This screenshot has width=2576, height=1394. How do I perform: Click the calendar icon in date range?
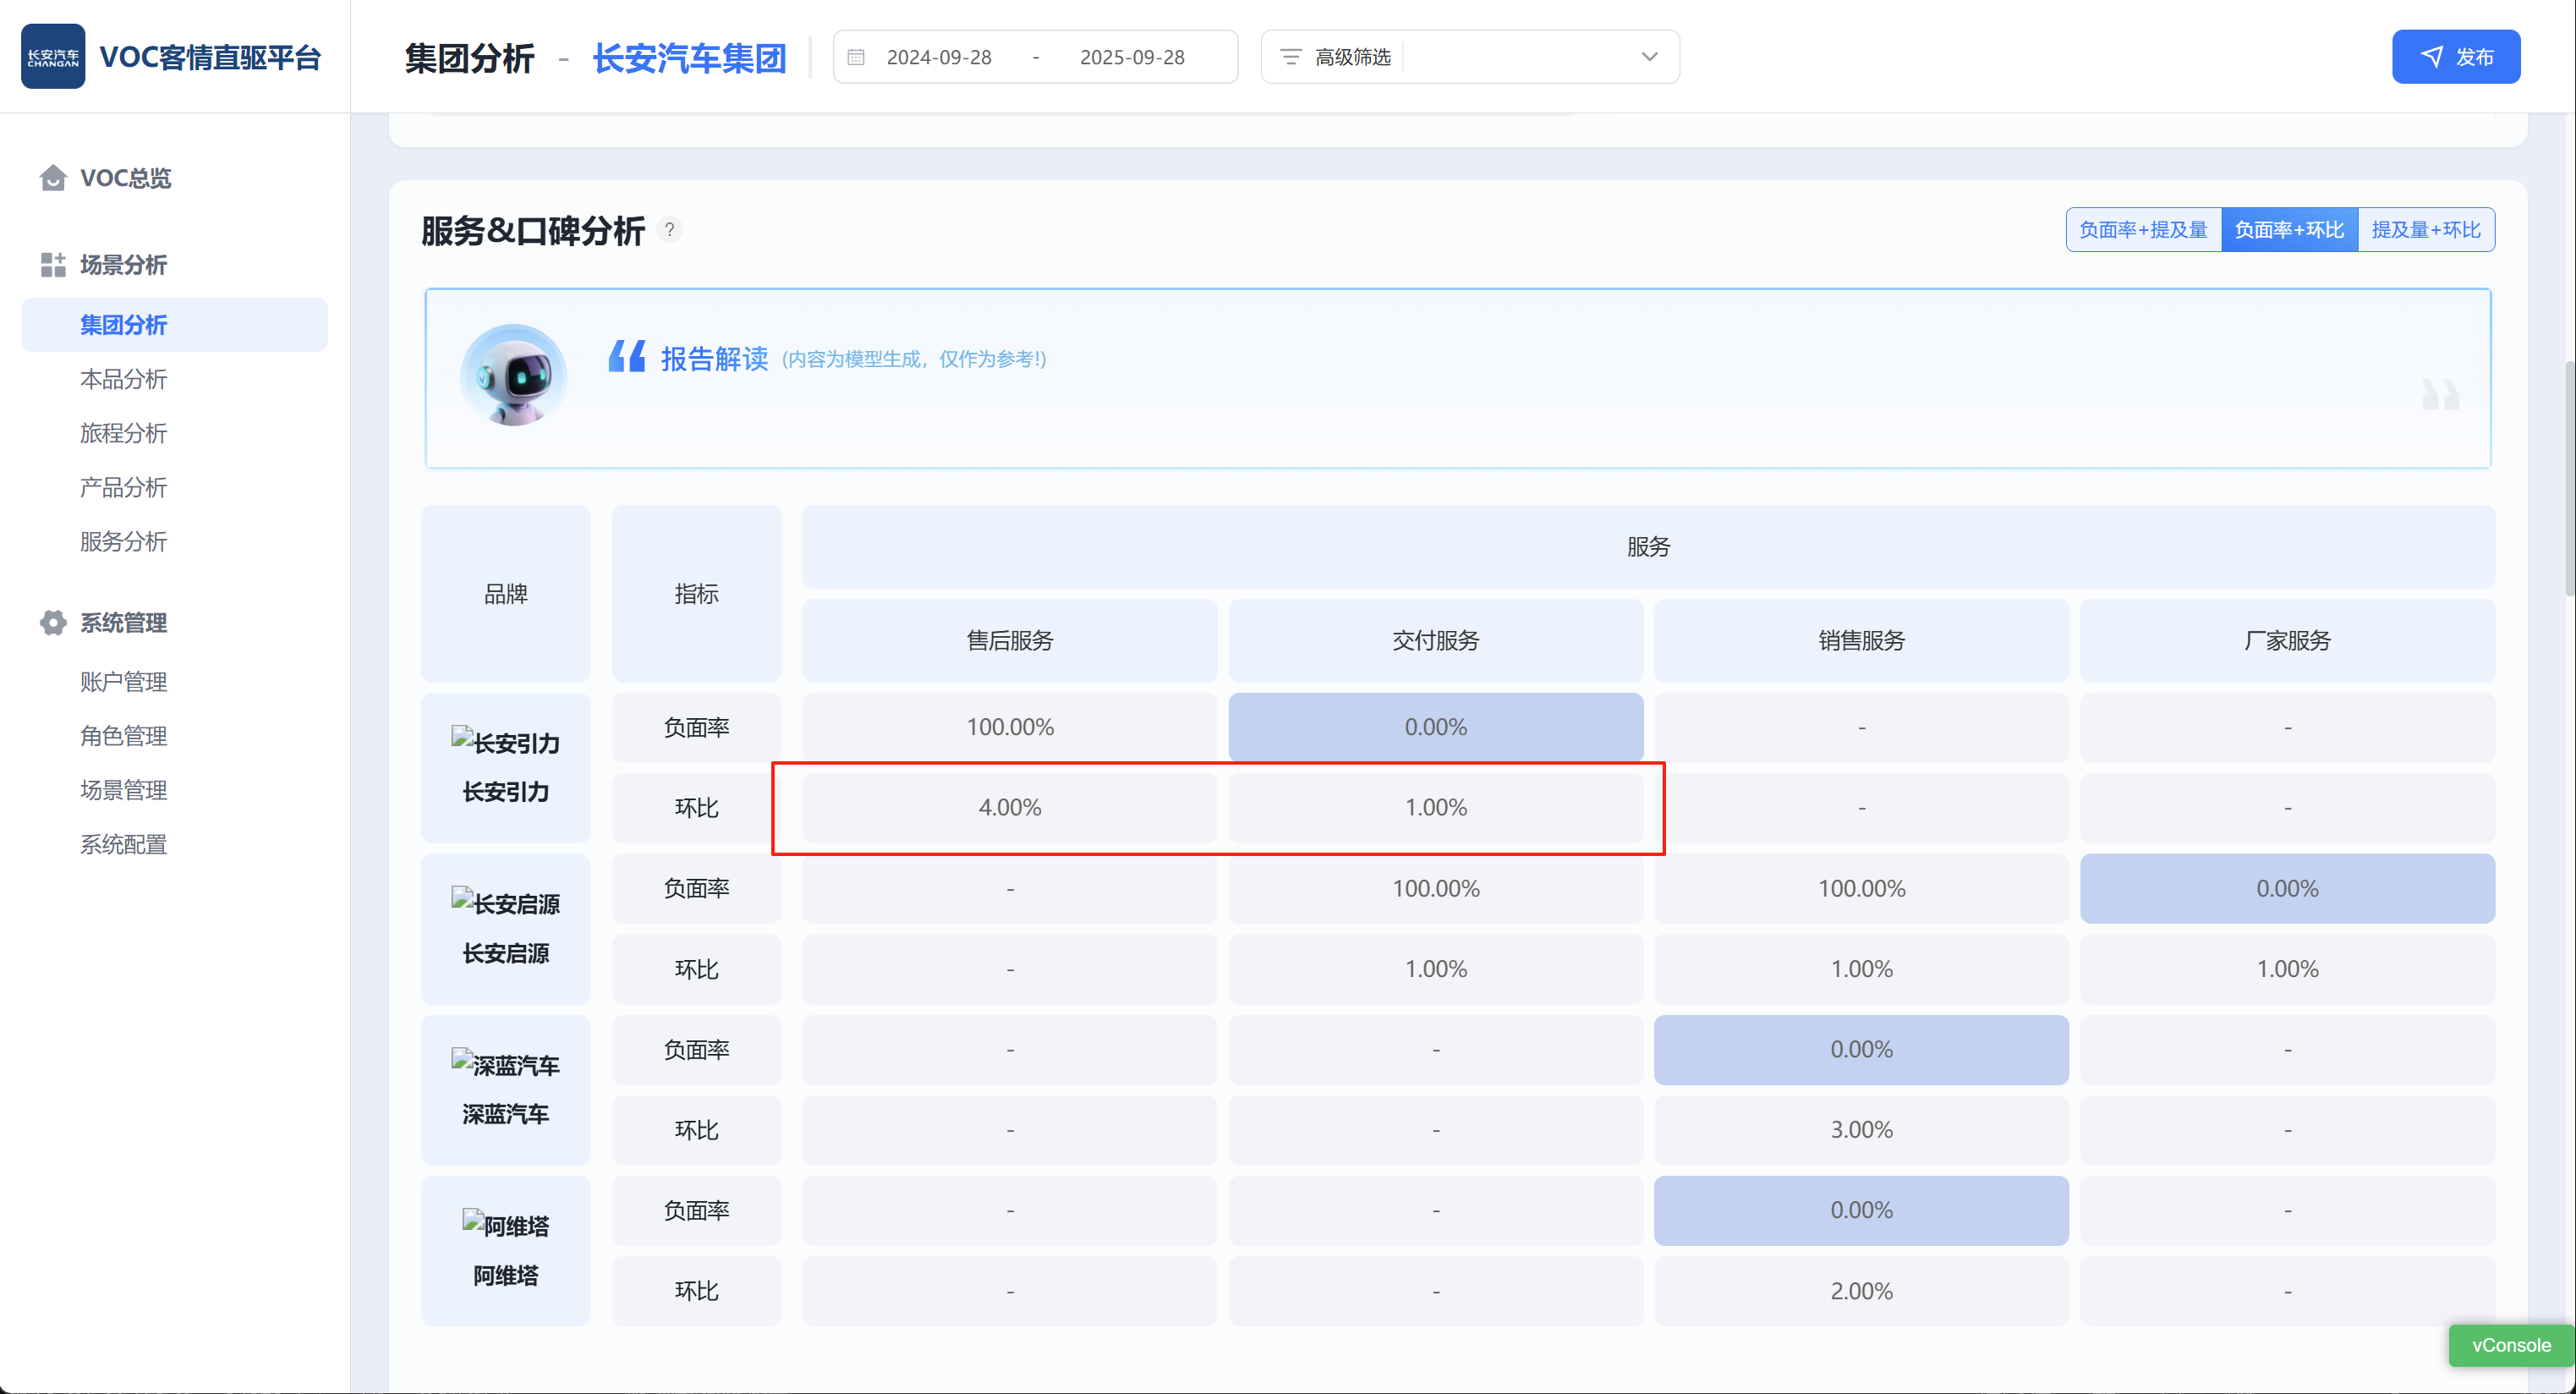click(x=856, y=57)
